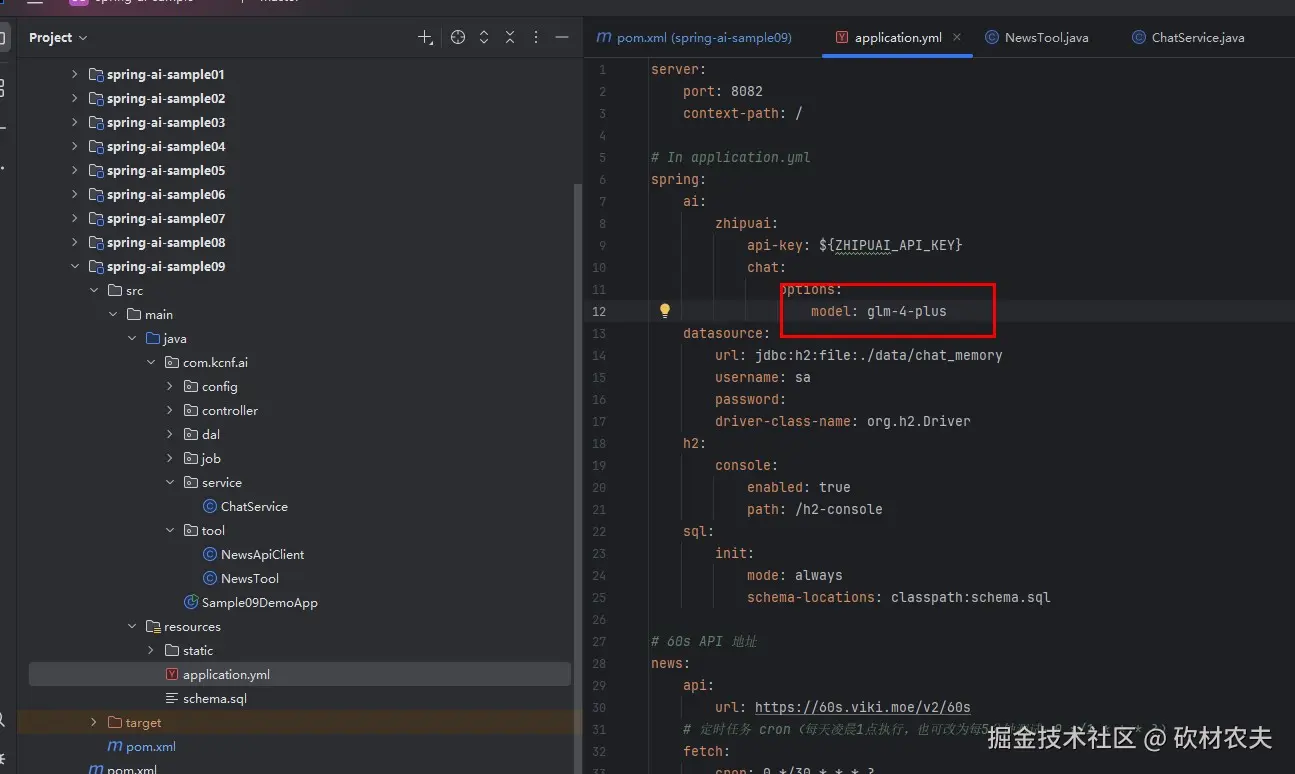Click the module folder icon of spring-ai-sample05

click(x=96, y=170)
